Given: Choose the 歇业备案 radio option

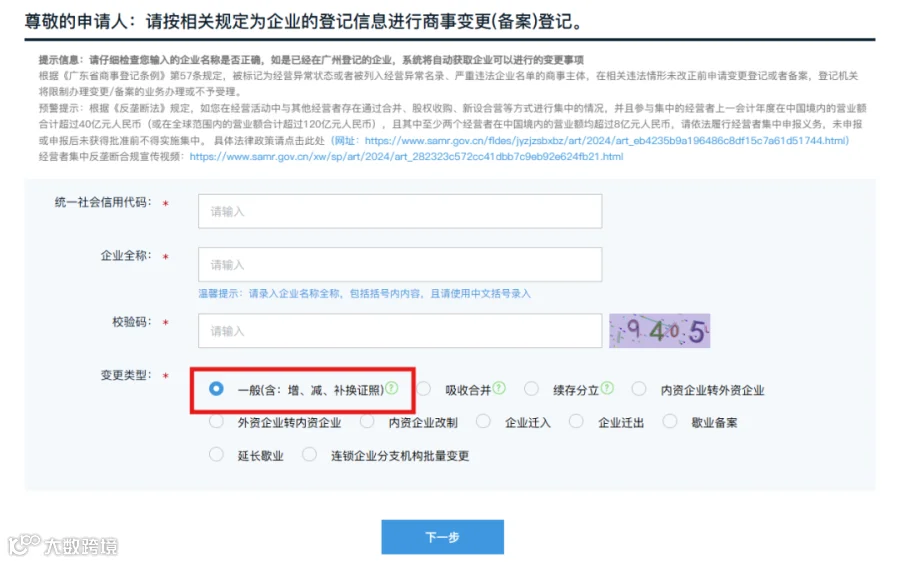Looking at the screenshot, I should [x=670, y=422].
